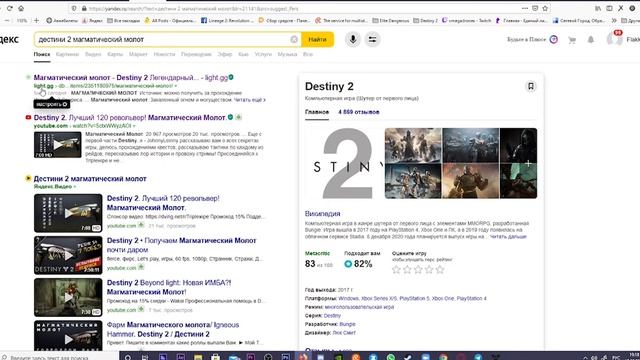Click the lock icon in address bar
Screen dimensions: 640x360
tap(84, 8)
